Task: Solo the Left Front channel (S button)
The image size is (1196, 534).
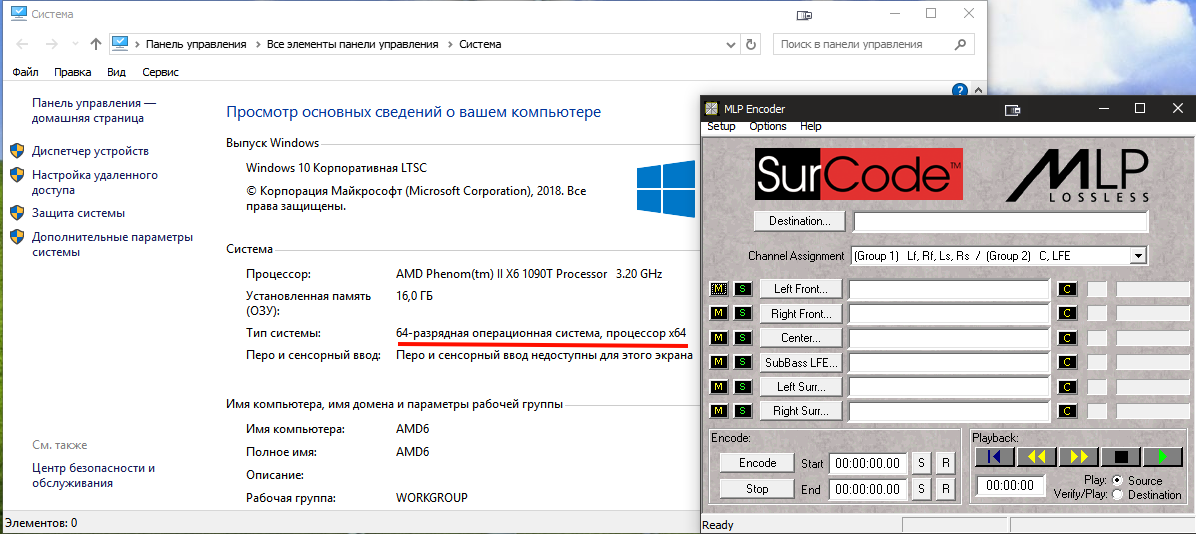Action: (742, 289)
